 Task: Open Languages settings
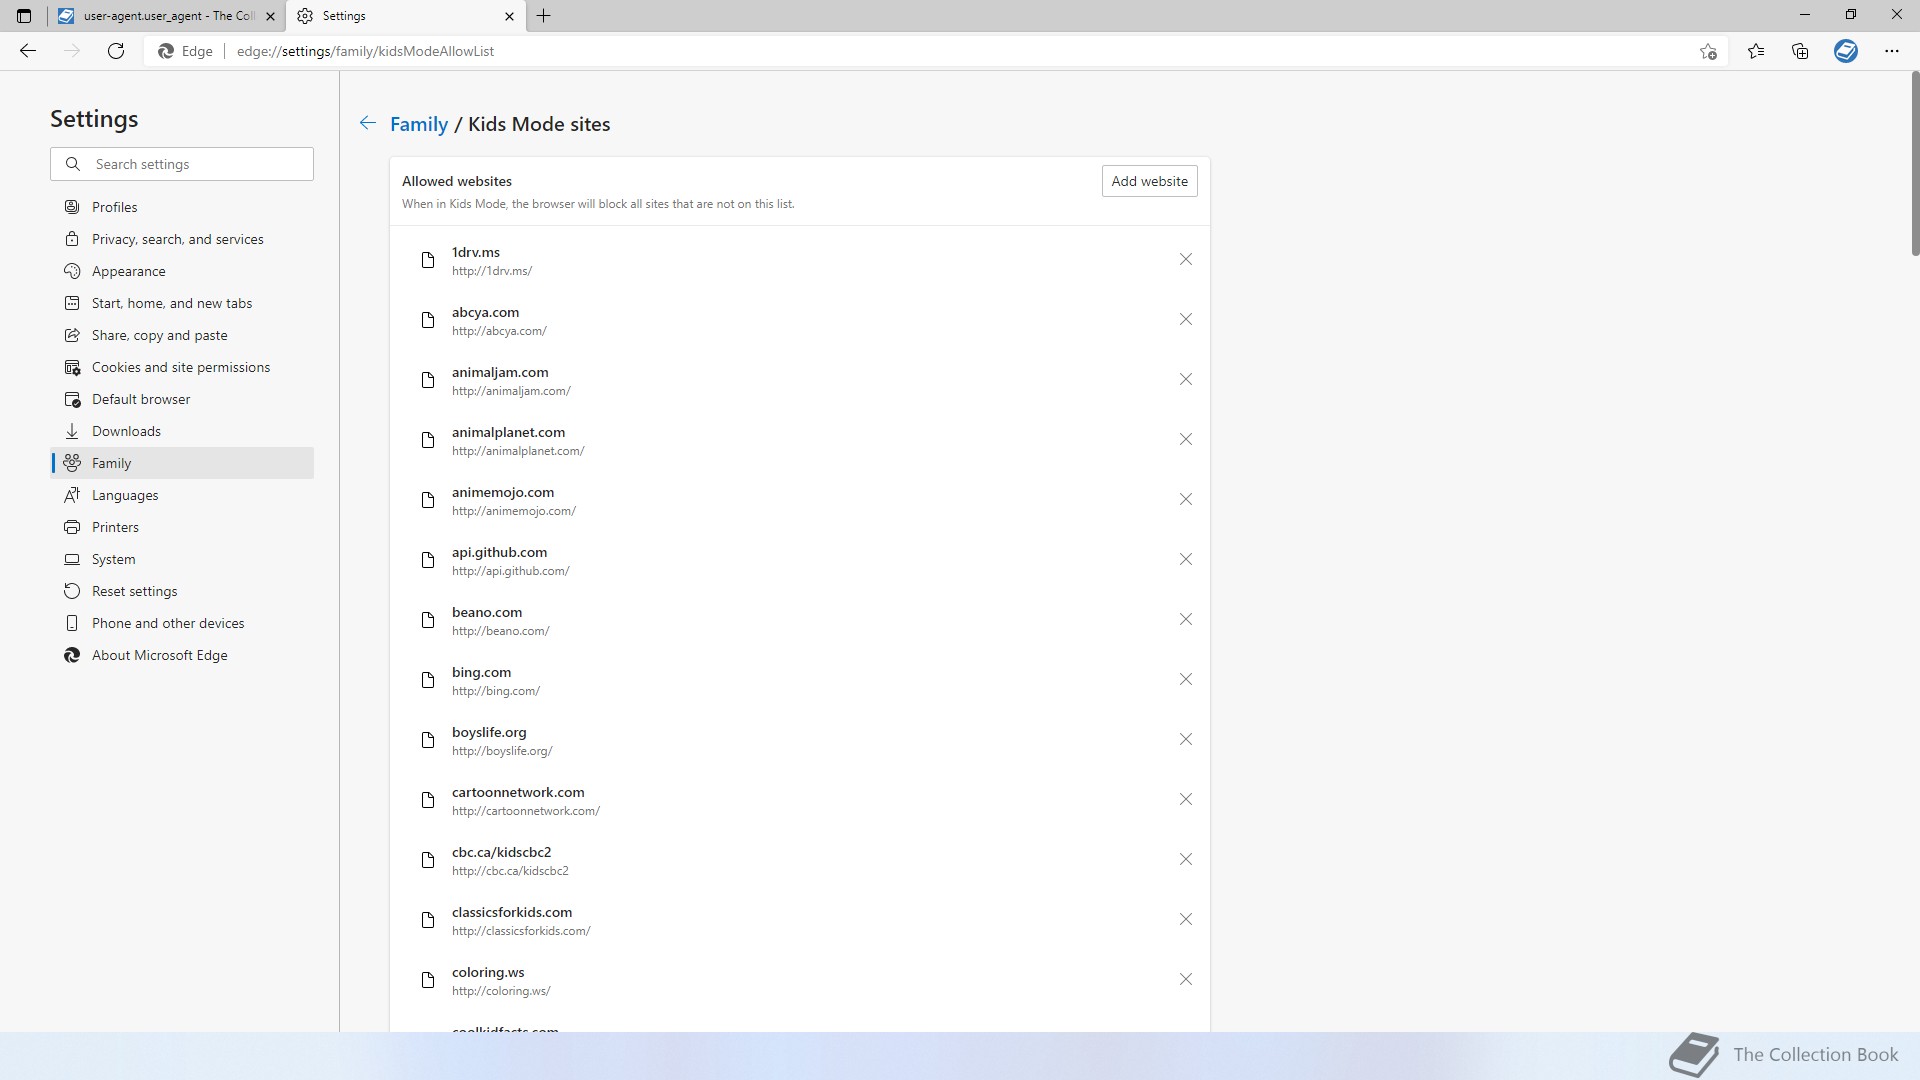pos(182,495)
